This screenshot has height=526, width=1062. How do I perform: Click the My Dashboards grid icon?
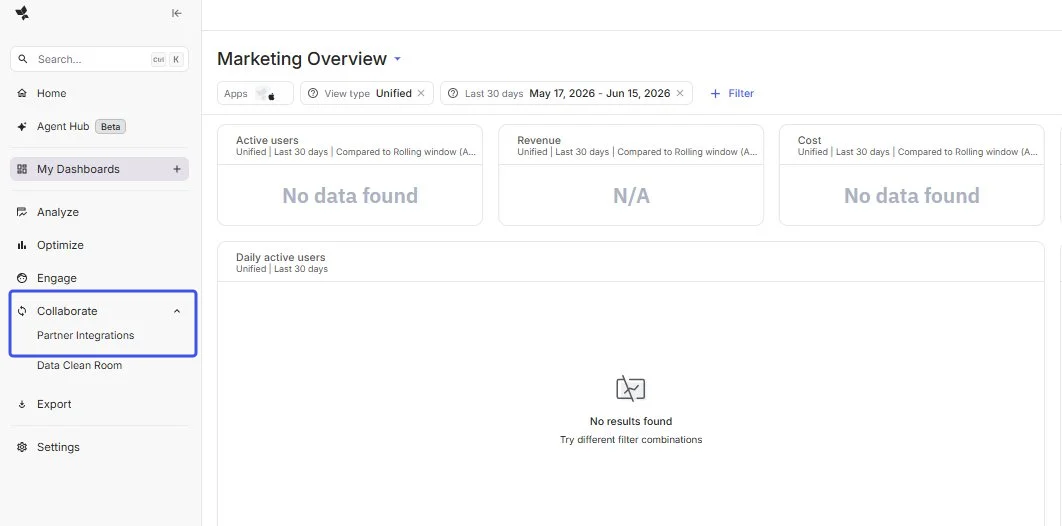click(x=22, y=169)
